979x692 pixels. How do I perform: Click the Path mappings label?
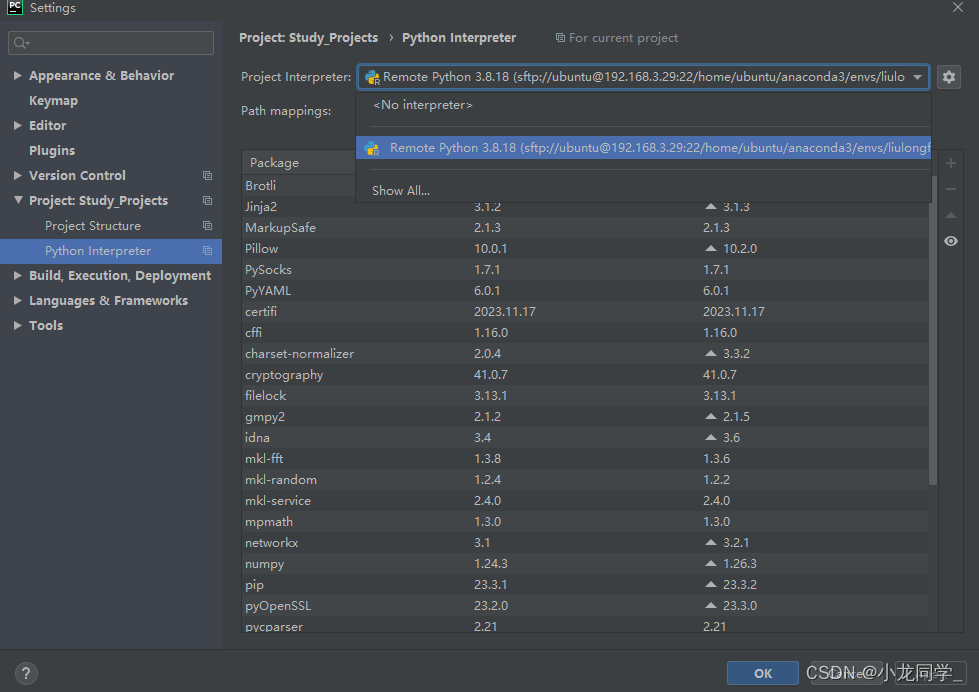coord(286,111)
